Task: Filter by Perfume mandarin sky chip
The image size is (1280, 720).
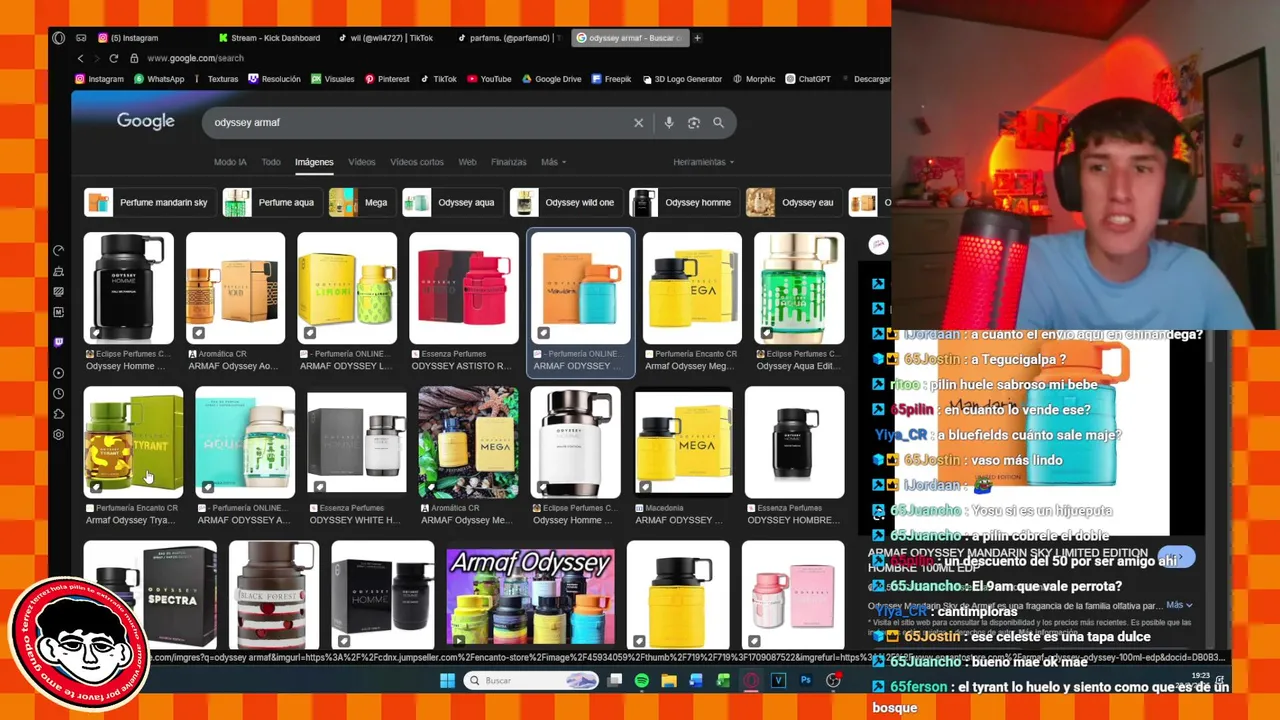Action: [148, 202]
